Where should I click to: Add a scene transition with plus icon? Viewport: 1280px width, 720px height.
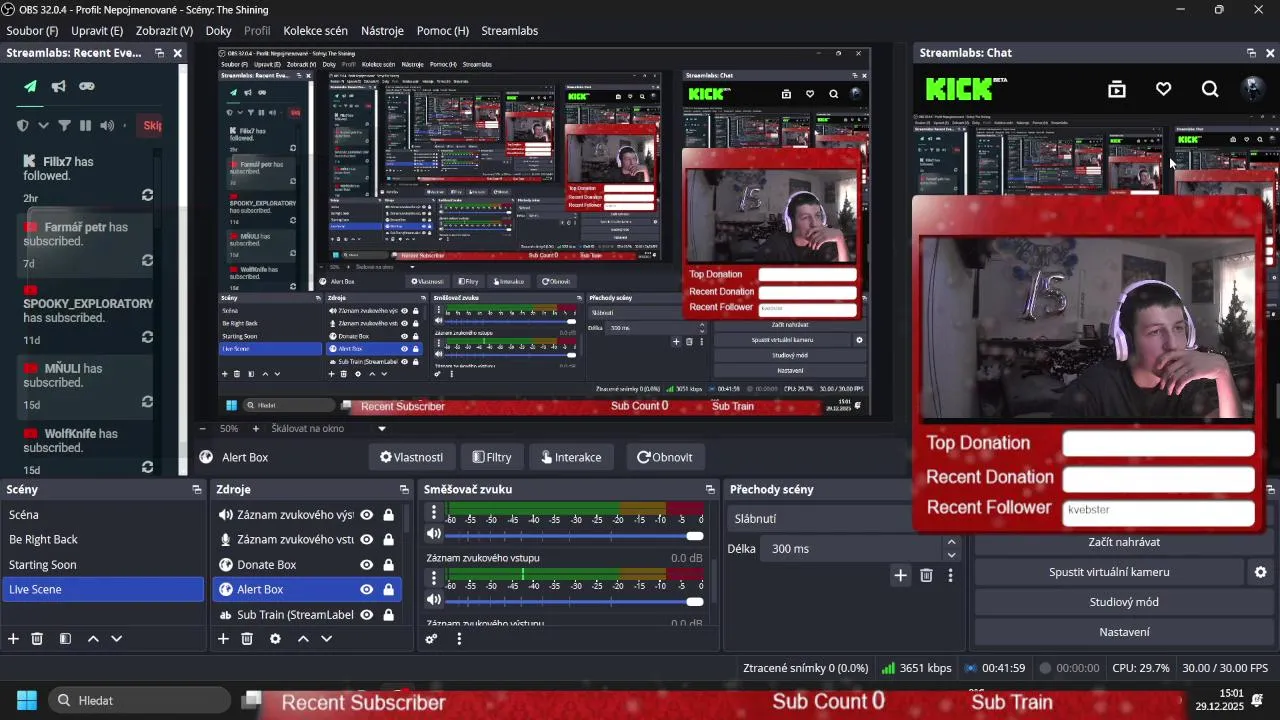tap(900, 575)
